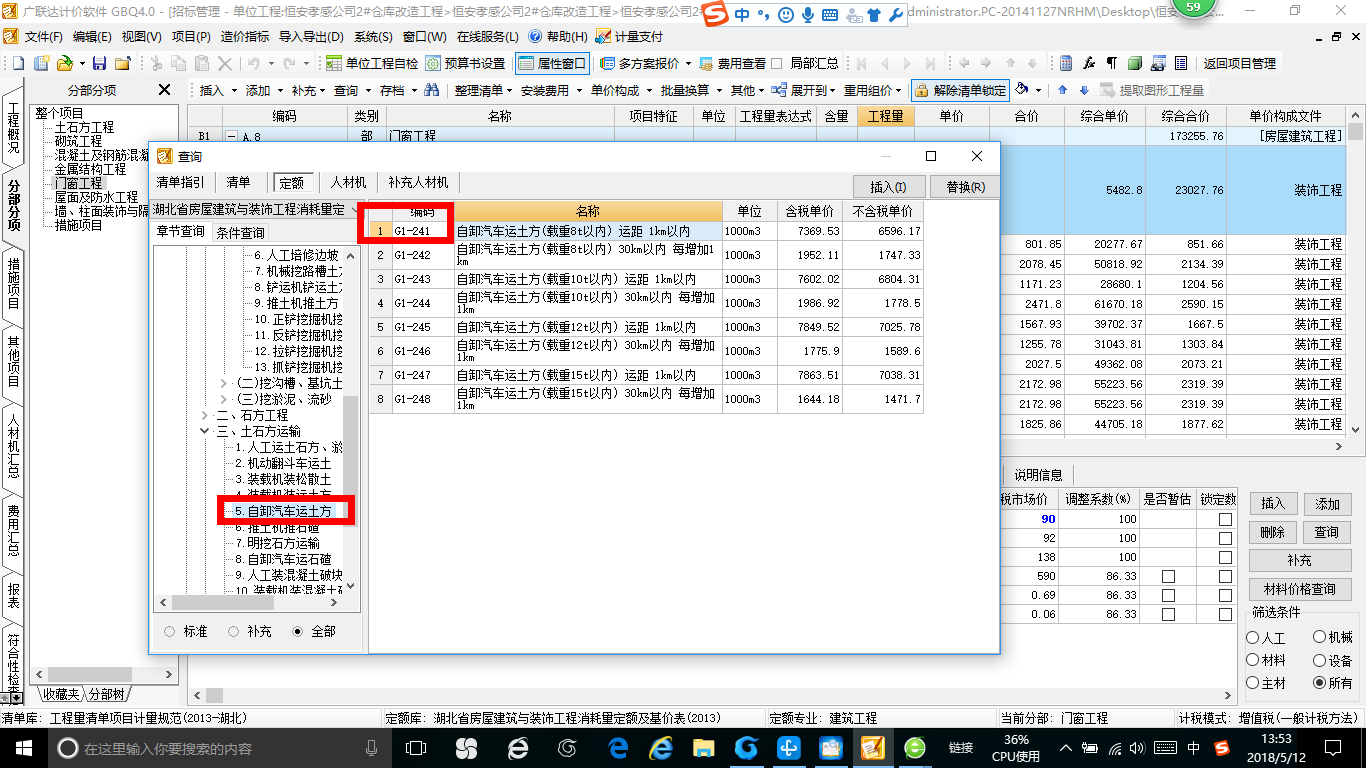
Task: Switch to 条件查询 tab
Action: coord(241,232)
